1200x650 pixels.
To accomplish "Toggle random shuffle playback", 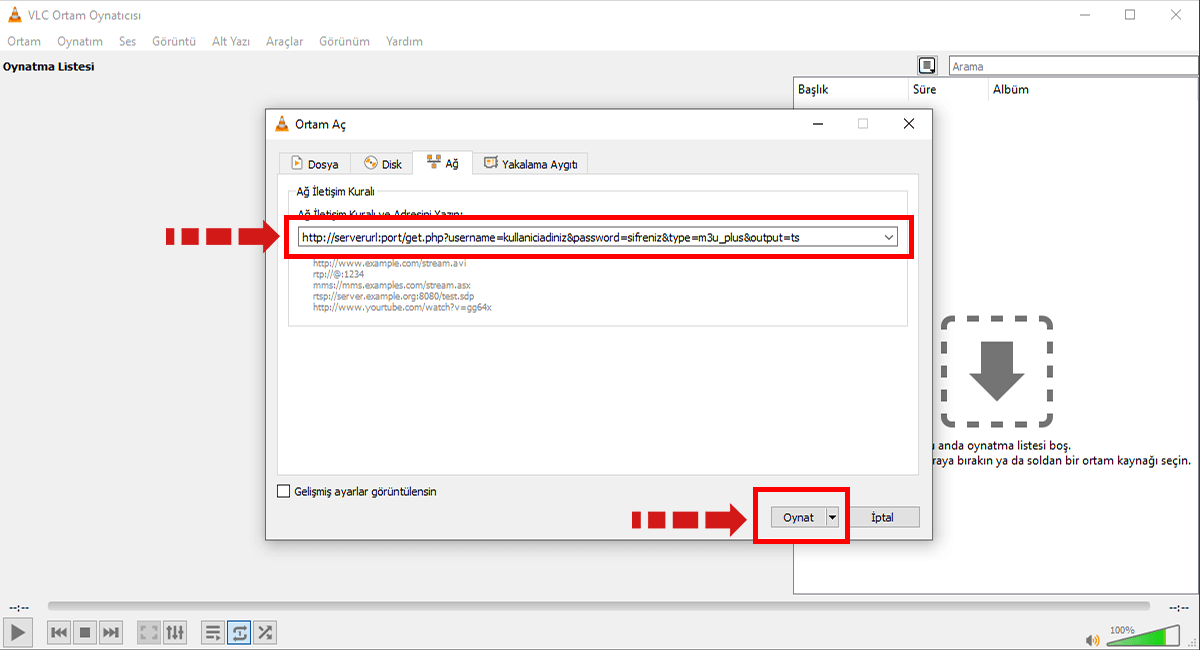I will [x=265, y=632].
